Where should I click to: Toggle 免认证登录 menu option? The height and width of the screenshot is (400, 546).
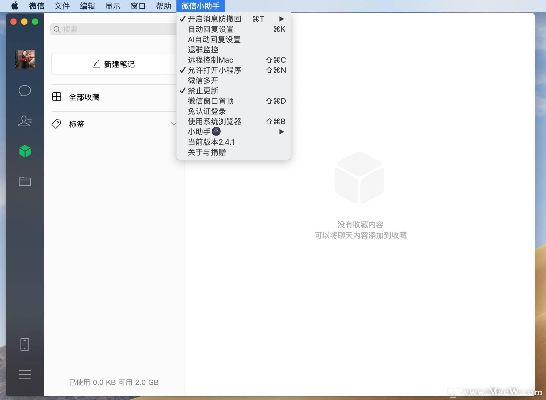[x=233, y=111]
